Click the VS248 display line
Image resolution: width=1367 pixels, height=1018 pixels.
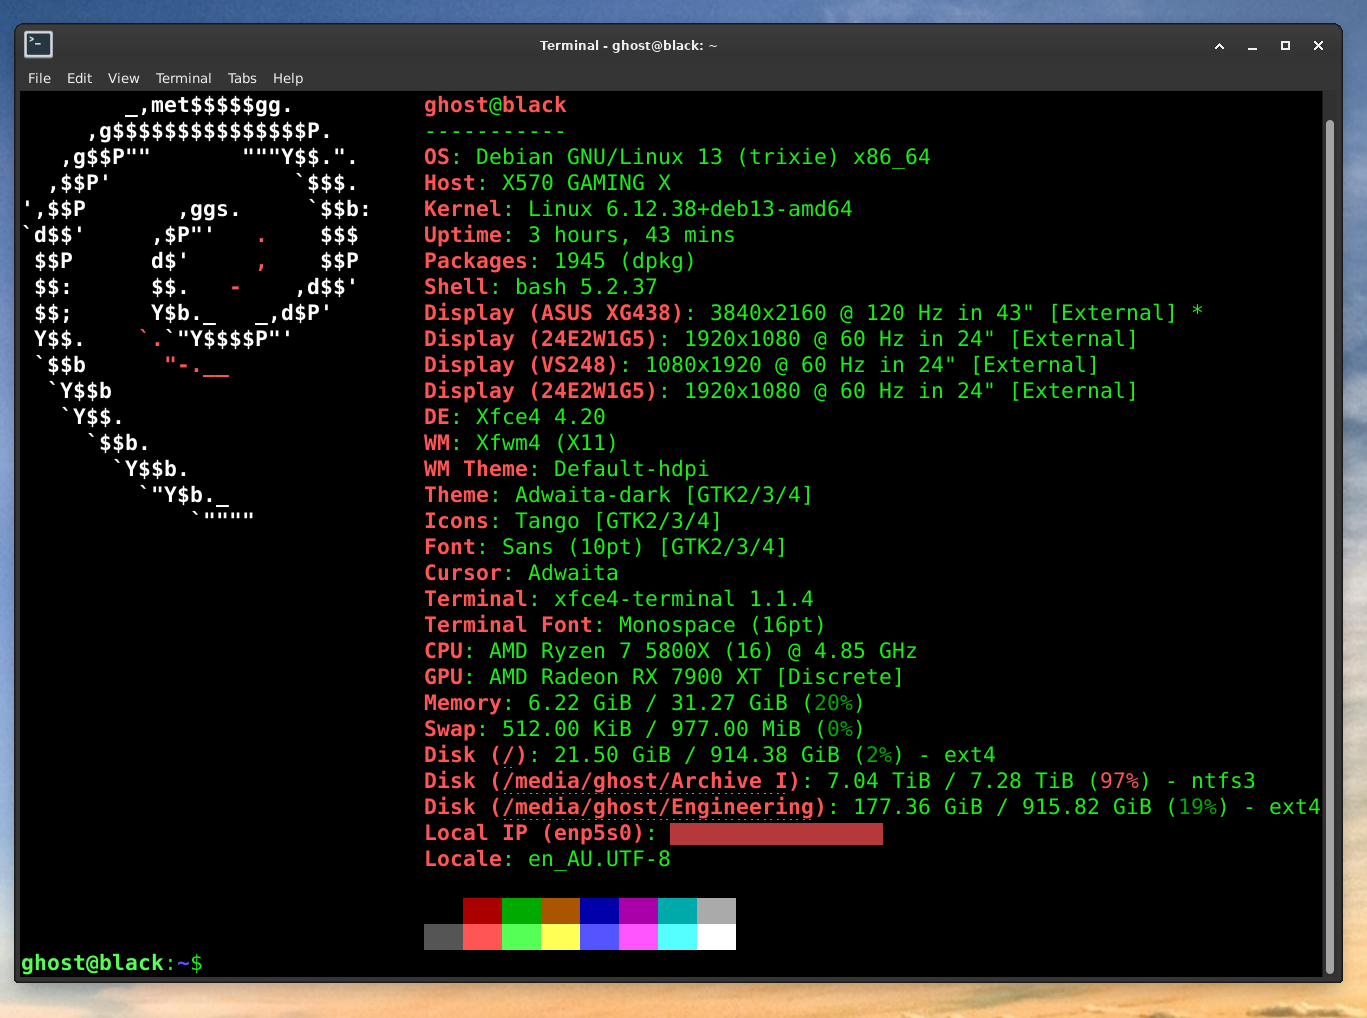coord(761,365)
